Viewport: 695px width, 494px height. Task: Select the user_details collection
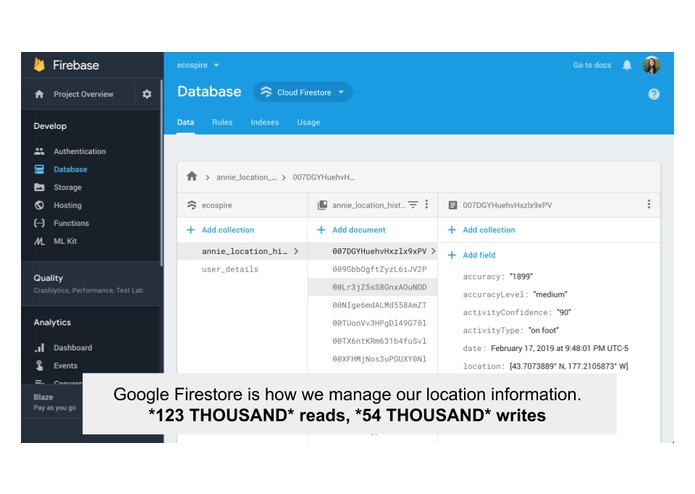click(x=230, y=269)
